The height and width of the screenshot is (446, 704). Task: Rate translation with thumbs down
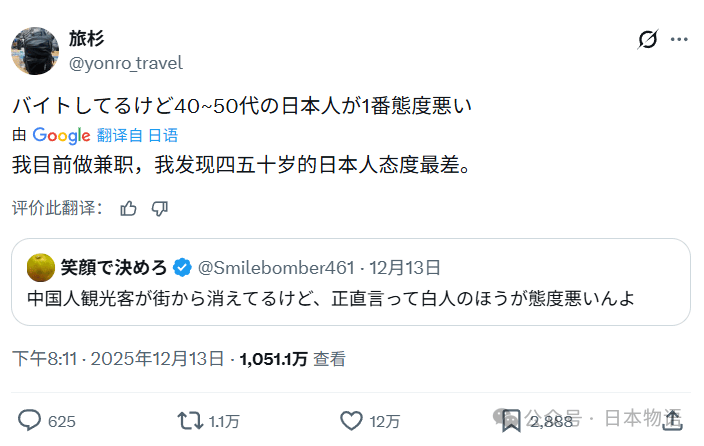[x=159, y=208]
